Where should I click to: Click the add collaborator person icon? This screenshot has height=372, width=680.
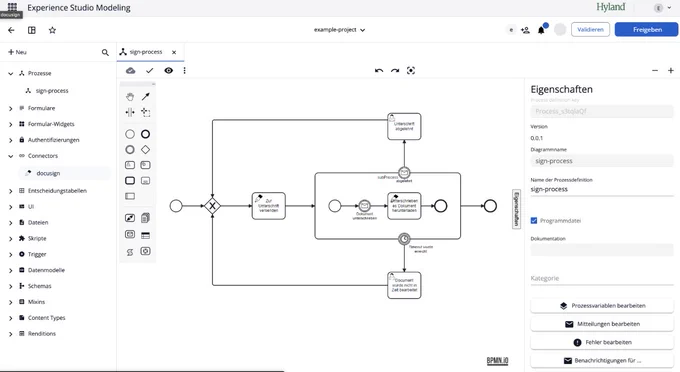525,30
